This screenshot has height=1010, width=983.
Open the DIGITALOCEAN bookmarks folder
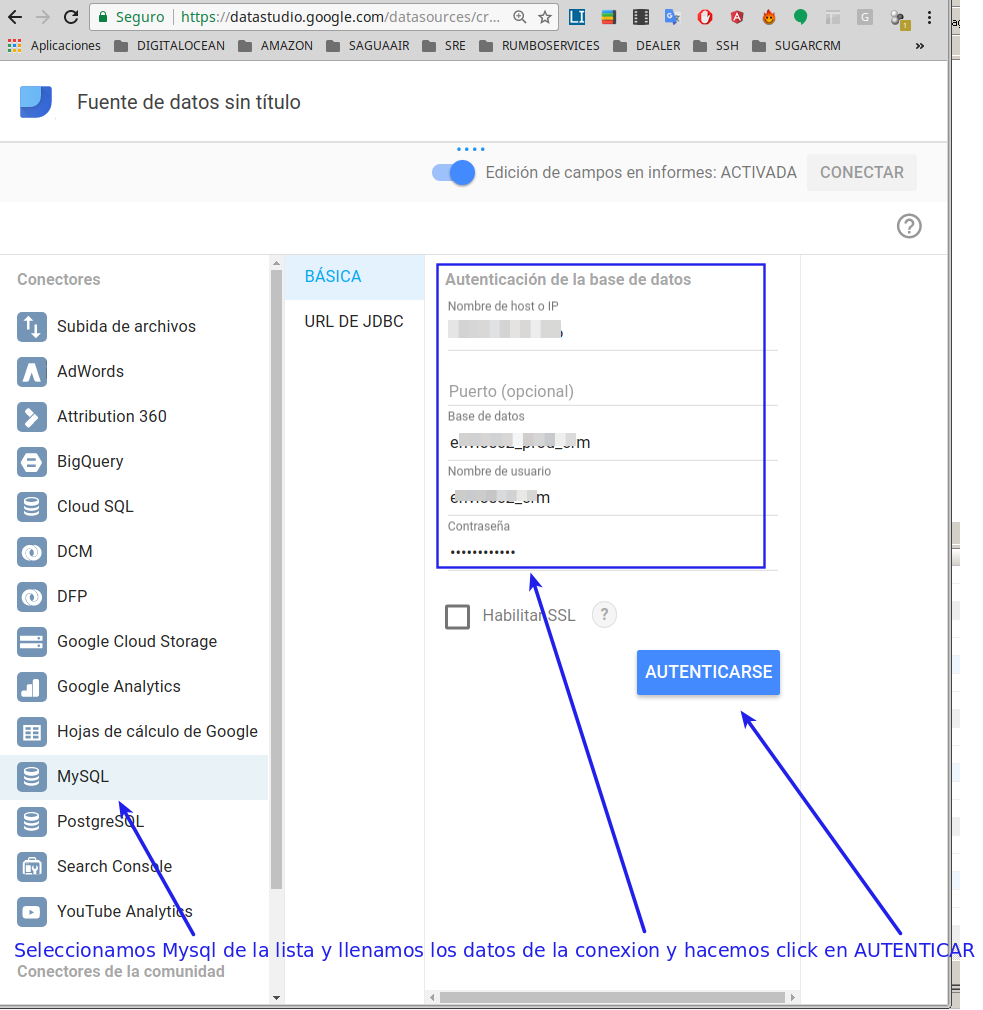tap(169, 46)
